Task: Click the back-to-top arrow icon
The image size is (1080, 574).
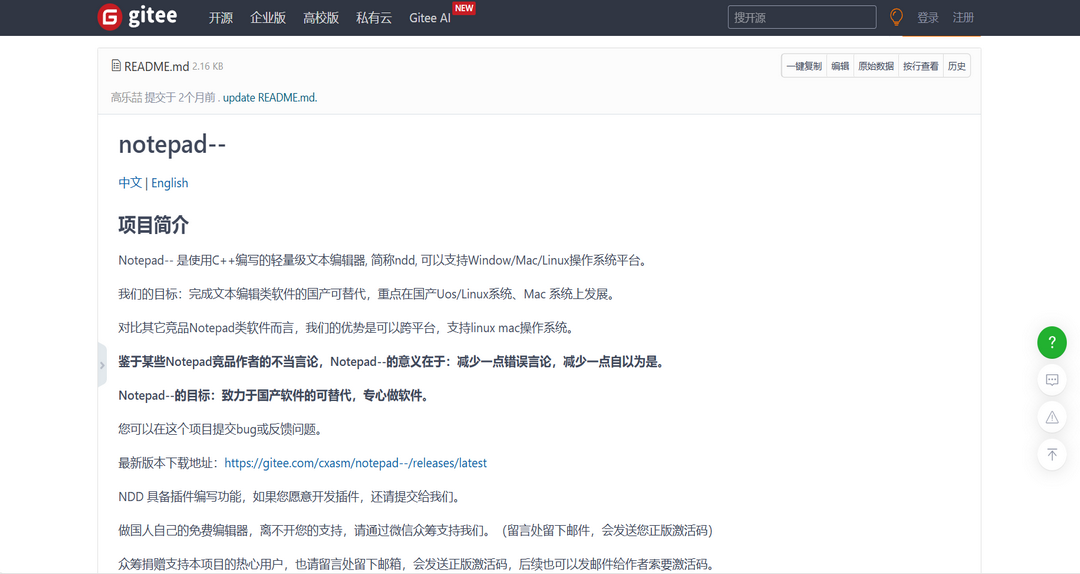Action: point(1051,454)
